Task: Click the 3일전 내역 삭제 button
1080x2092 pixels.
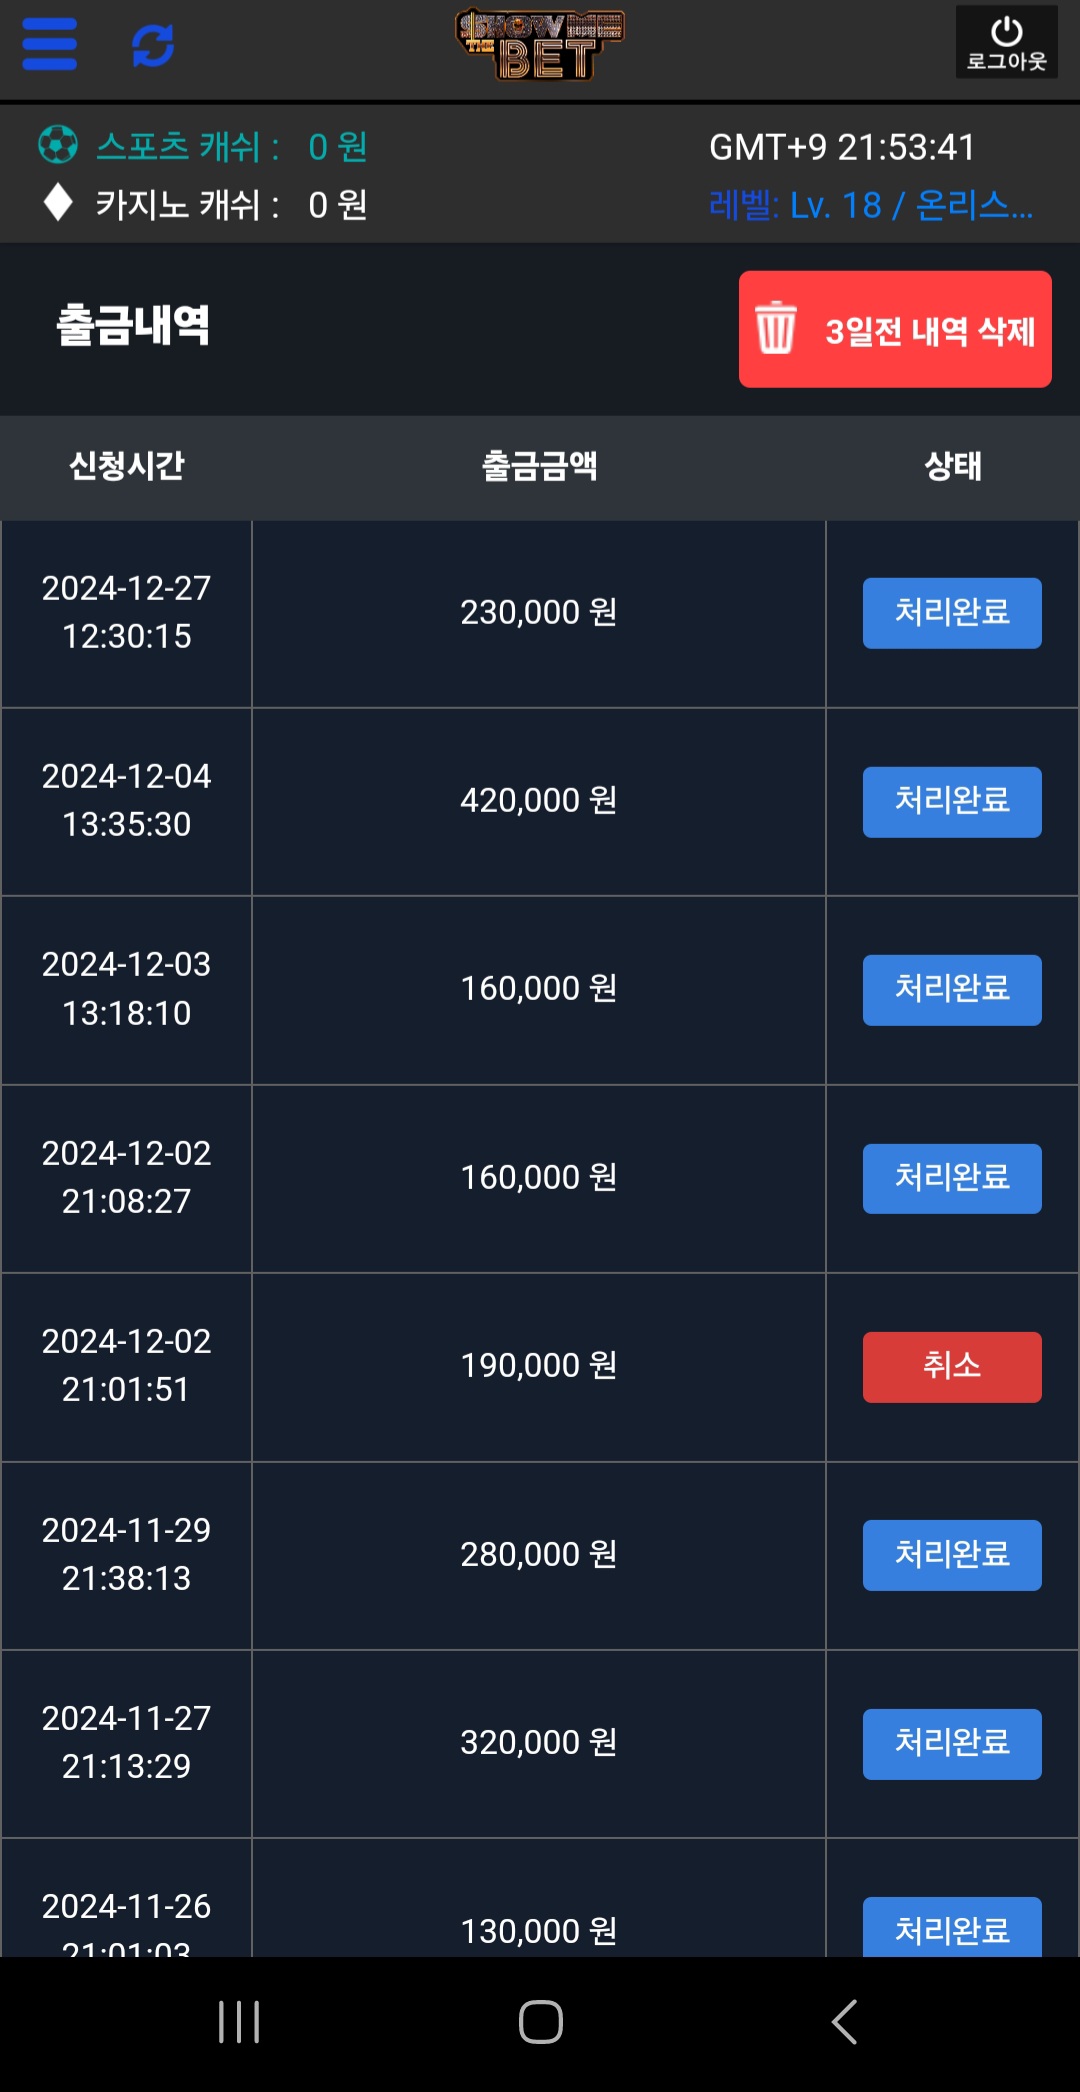Action: 895,329
